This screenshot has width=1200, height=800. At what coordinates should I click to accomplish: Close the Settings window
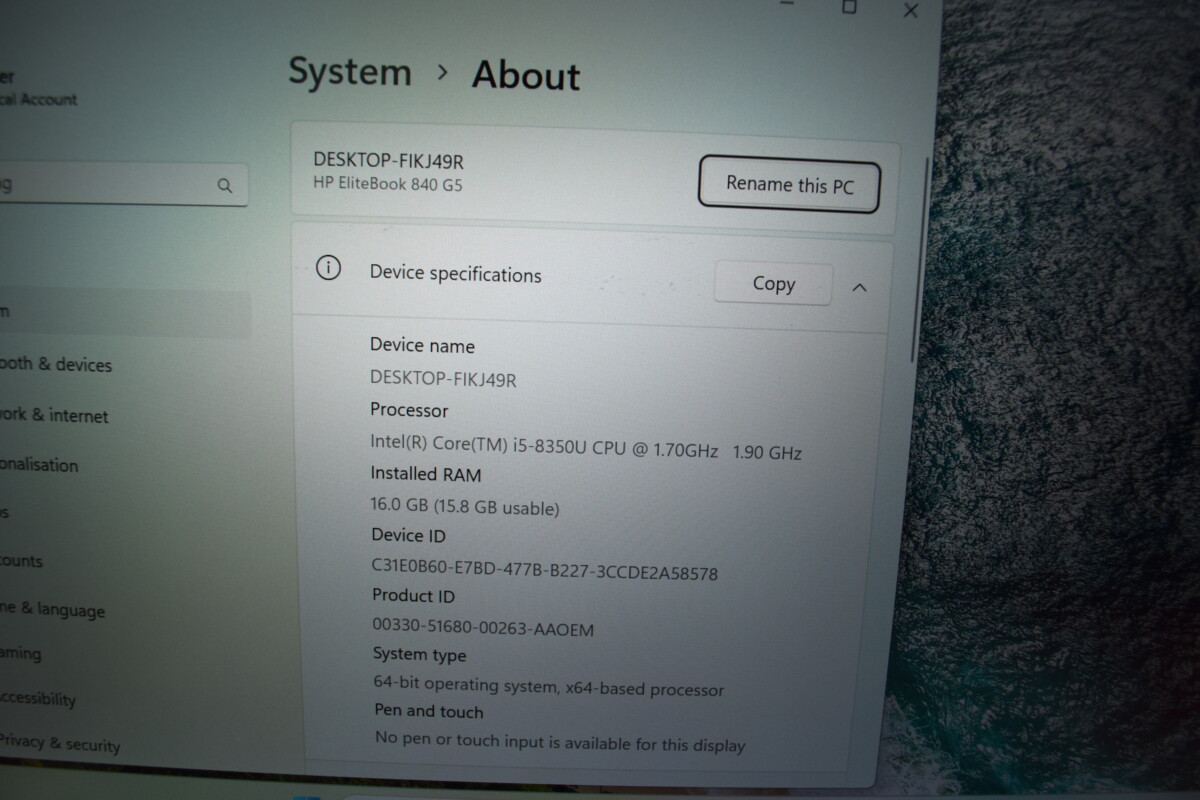coord(910,10)
